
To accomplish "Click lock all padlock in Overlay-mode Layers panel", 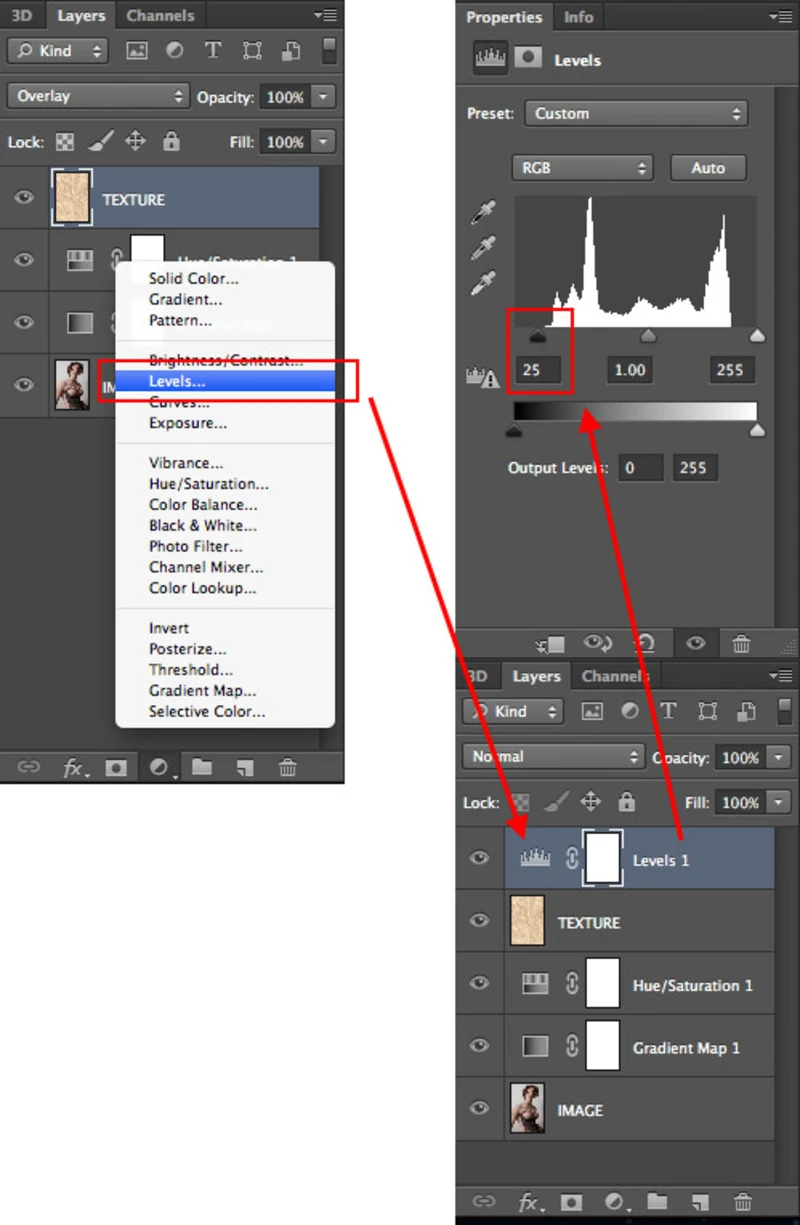I will 171,141.
